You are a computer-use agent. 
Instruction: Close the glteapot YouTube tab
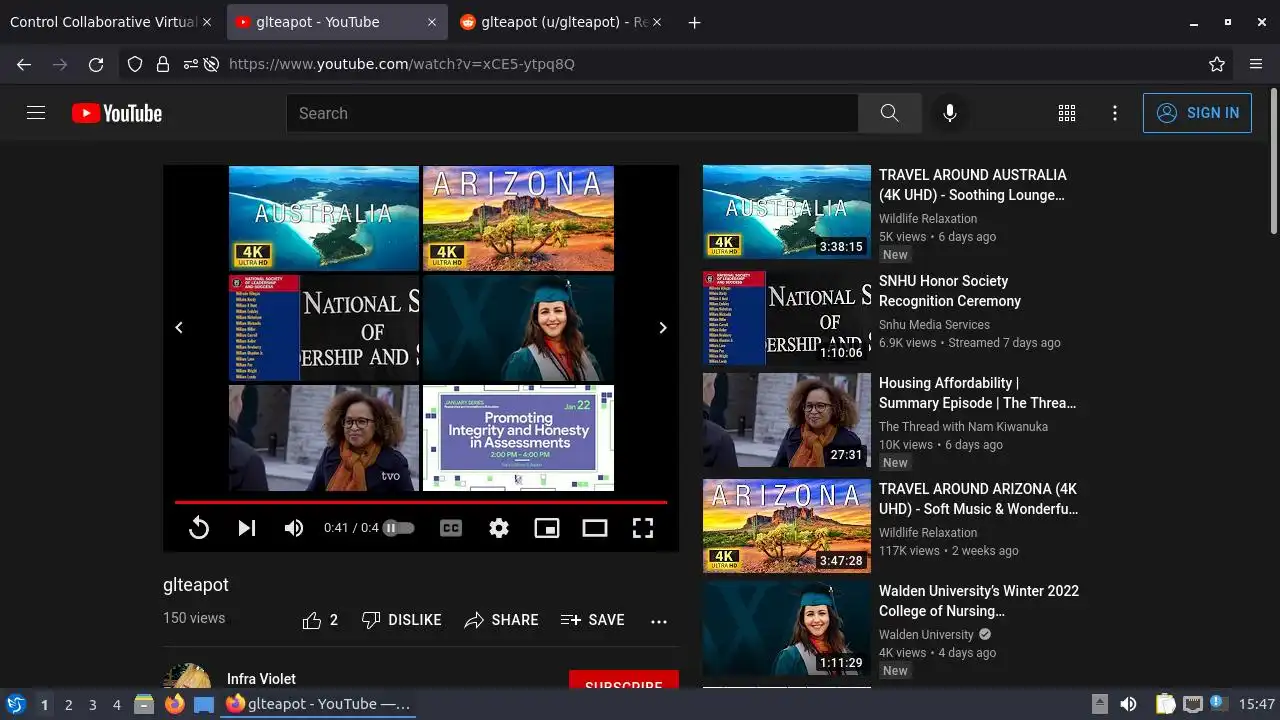(x=432, y=22)
